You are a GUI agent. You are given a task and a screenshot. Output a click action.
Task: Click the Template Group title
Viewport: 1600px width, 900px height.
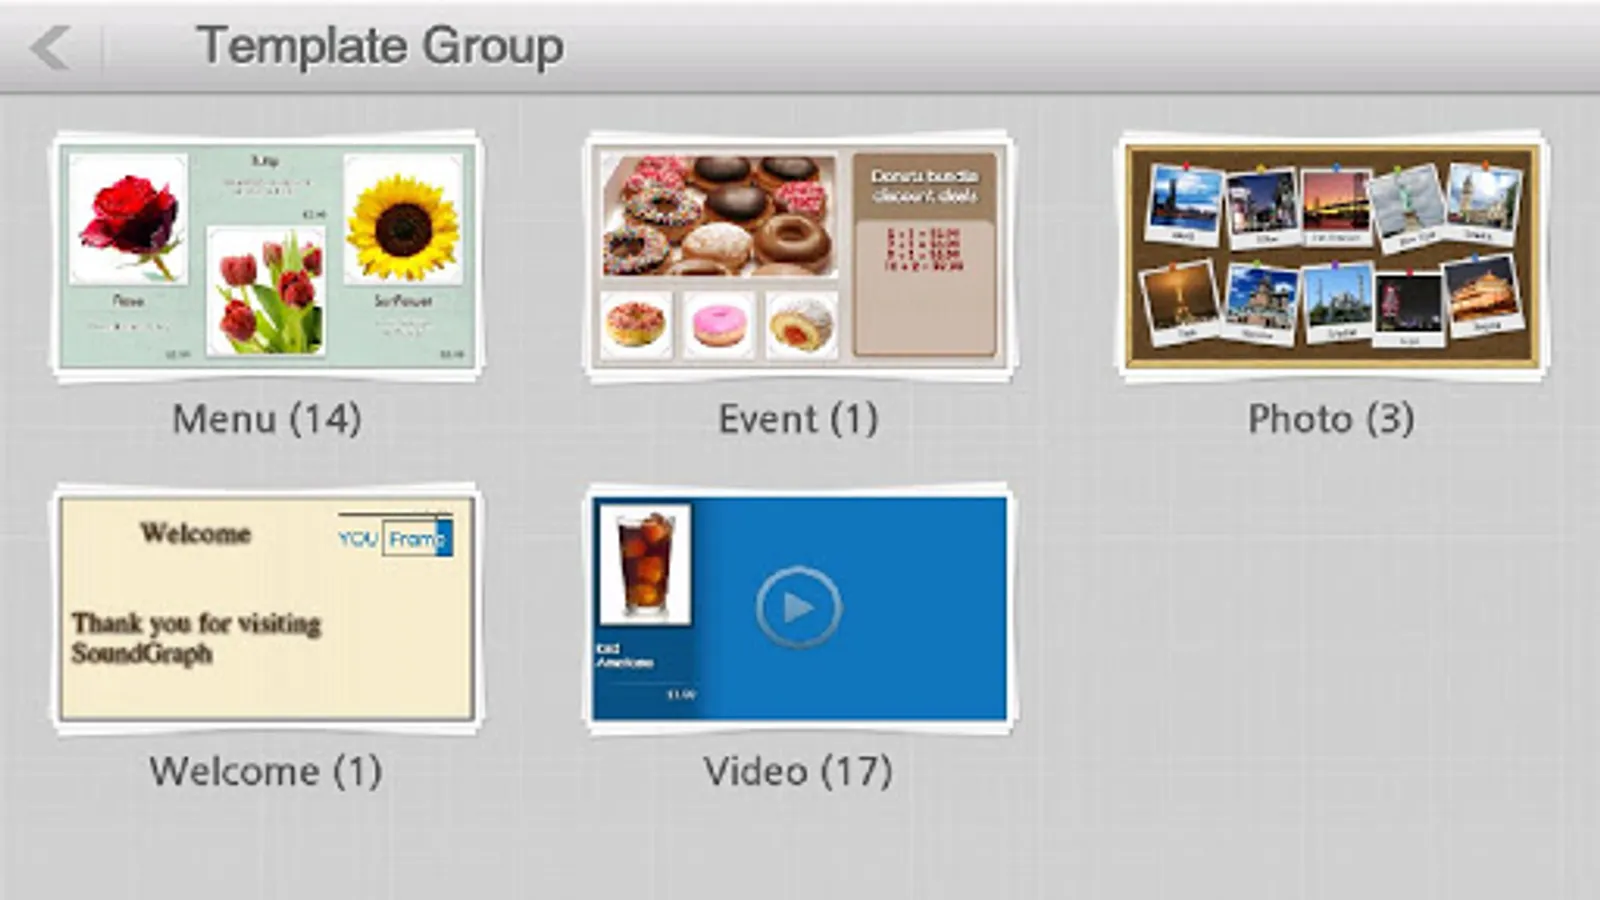382,44
